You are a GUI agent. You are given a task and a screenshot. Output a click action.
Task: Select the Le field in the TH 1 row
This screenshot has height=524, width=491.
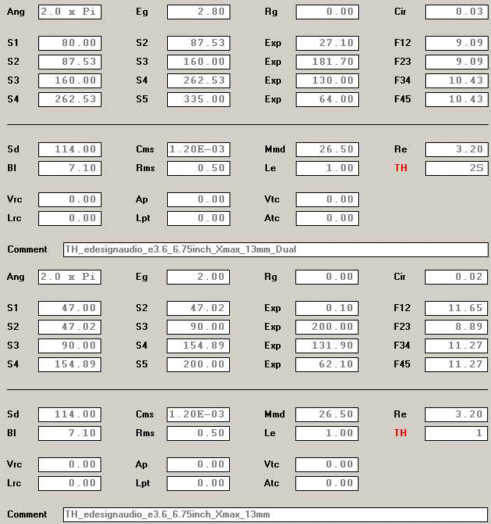[x=327, y=433]
